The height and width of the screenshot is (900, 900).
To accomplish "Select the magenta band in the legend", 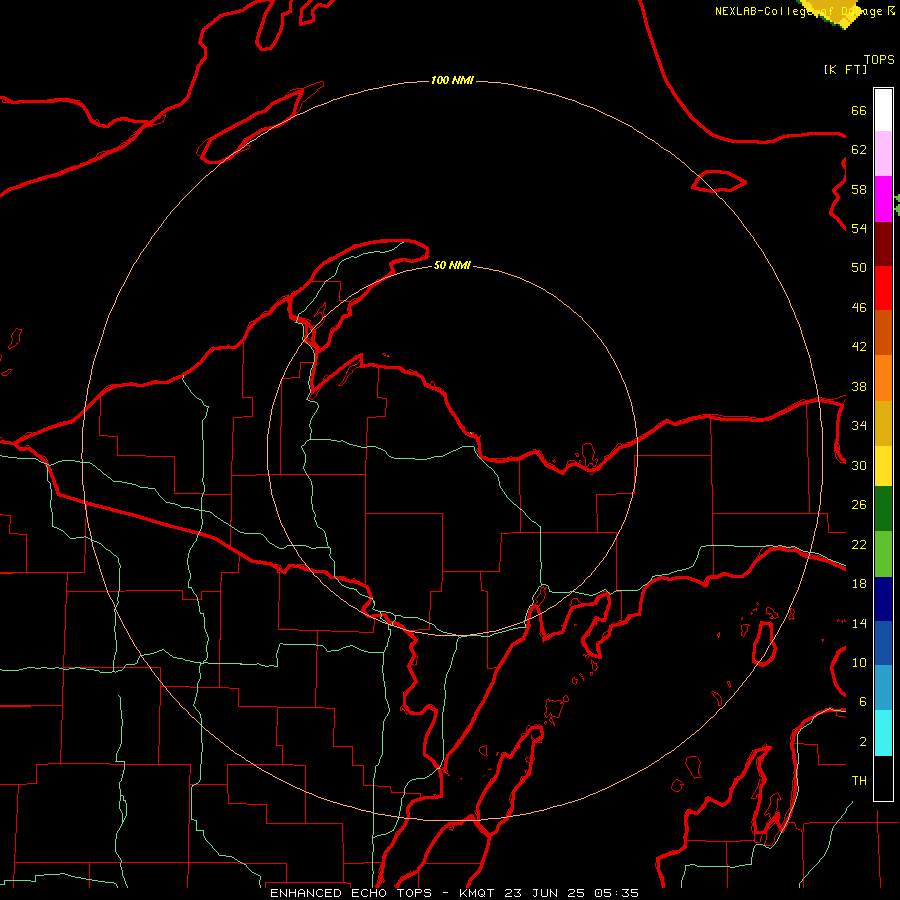I will pos(883,199).
